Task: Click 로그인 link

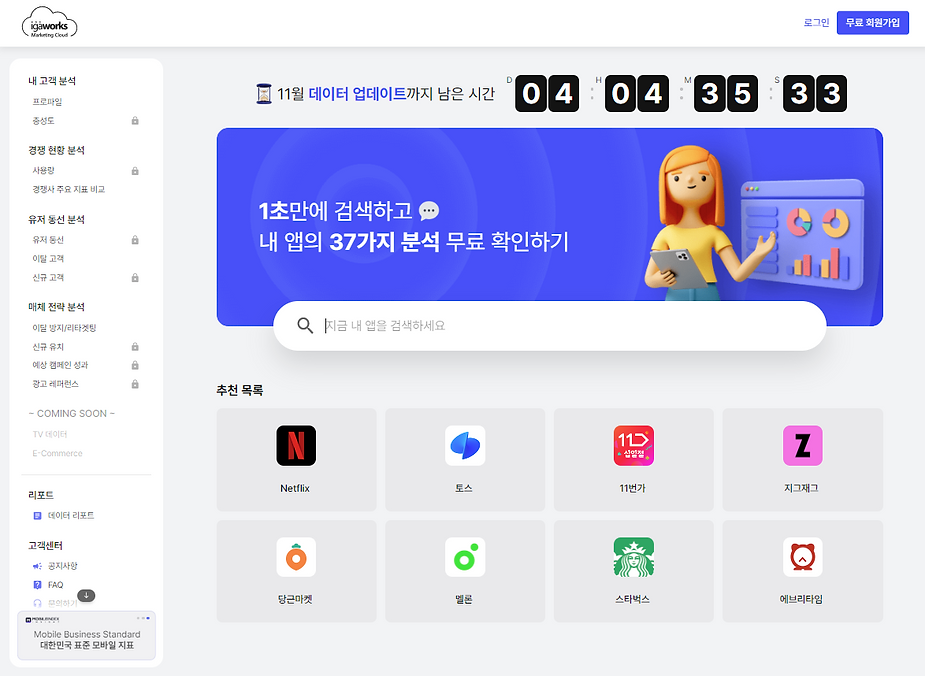Action: (816, 22)
